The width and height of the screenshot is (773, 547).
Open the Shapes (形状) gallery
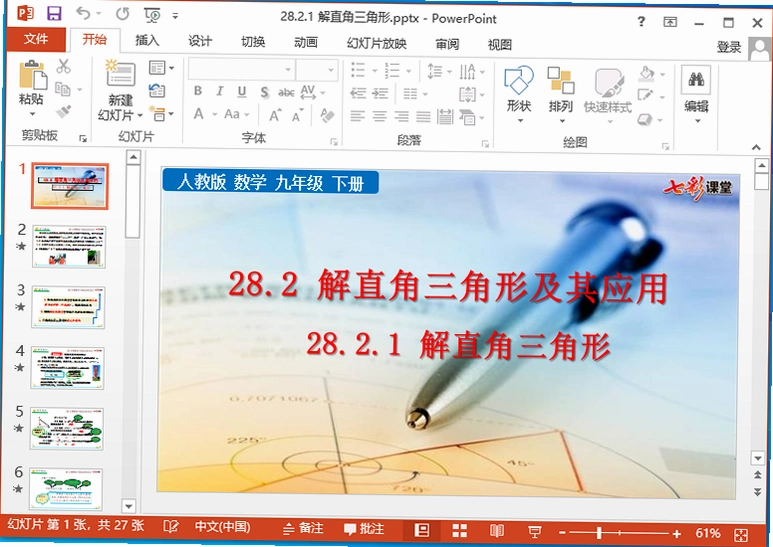(x=519, y=94)
